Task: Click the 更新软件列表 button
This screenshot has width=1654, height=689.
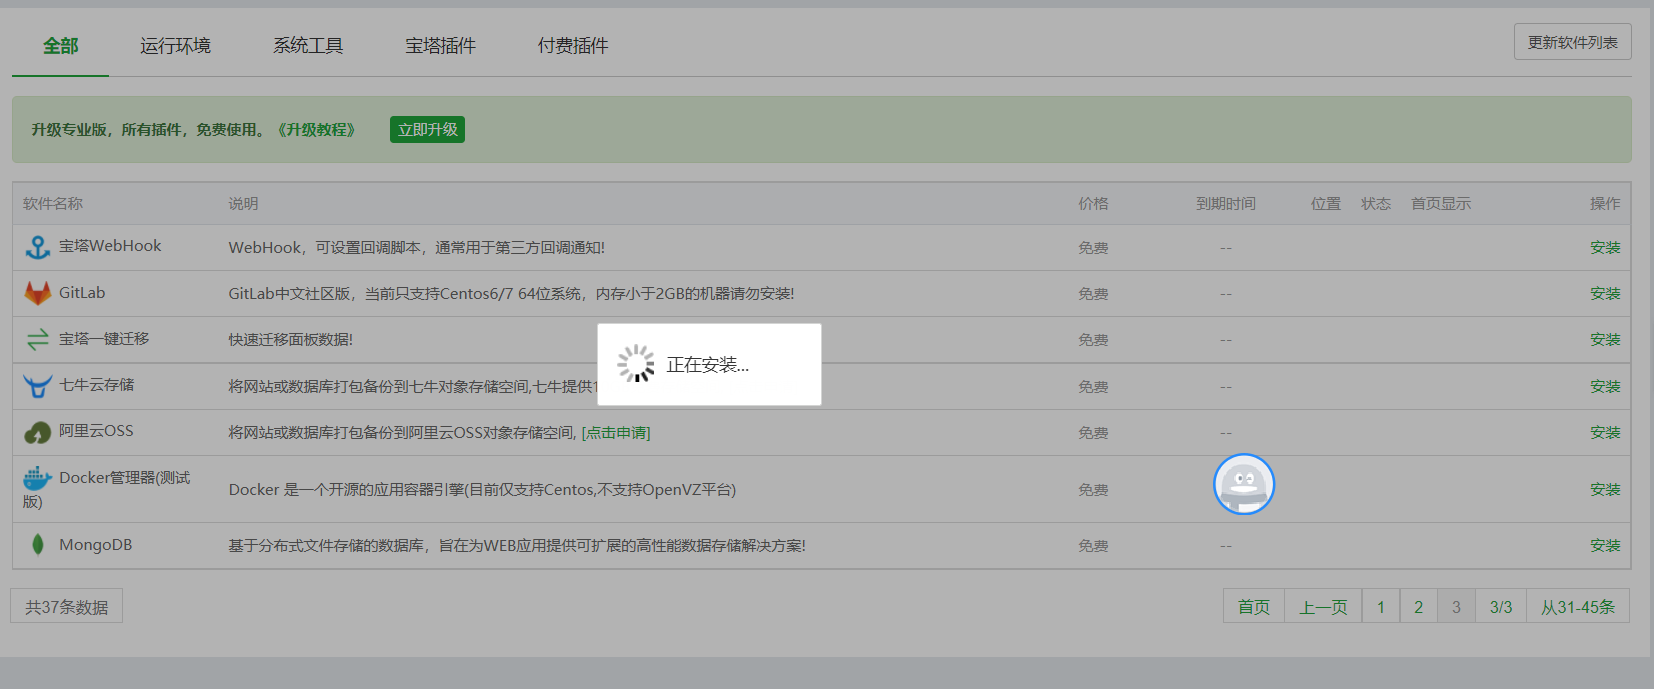Action: (1573, 42)
